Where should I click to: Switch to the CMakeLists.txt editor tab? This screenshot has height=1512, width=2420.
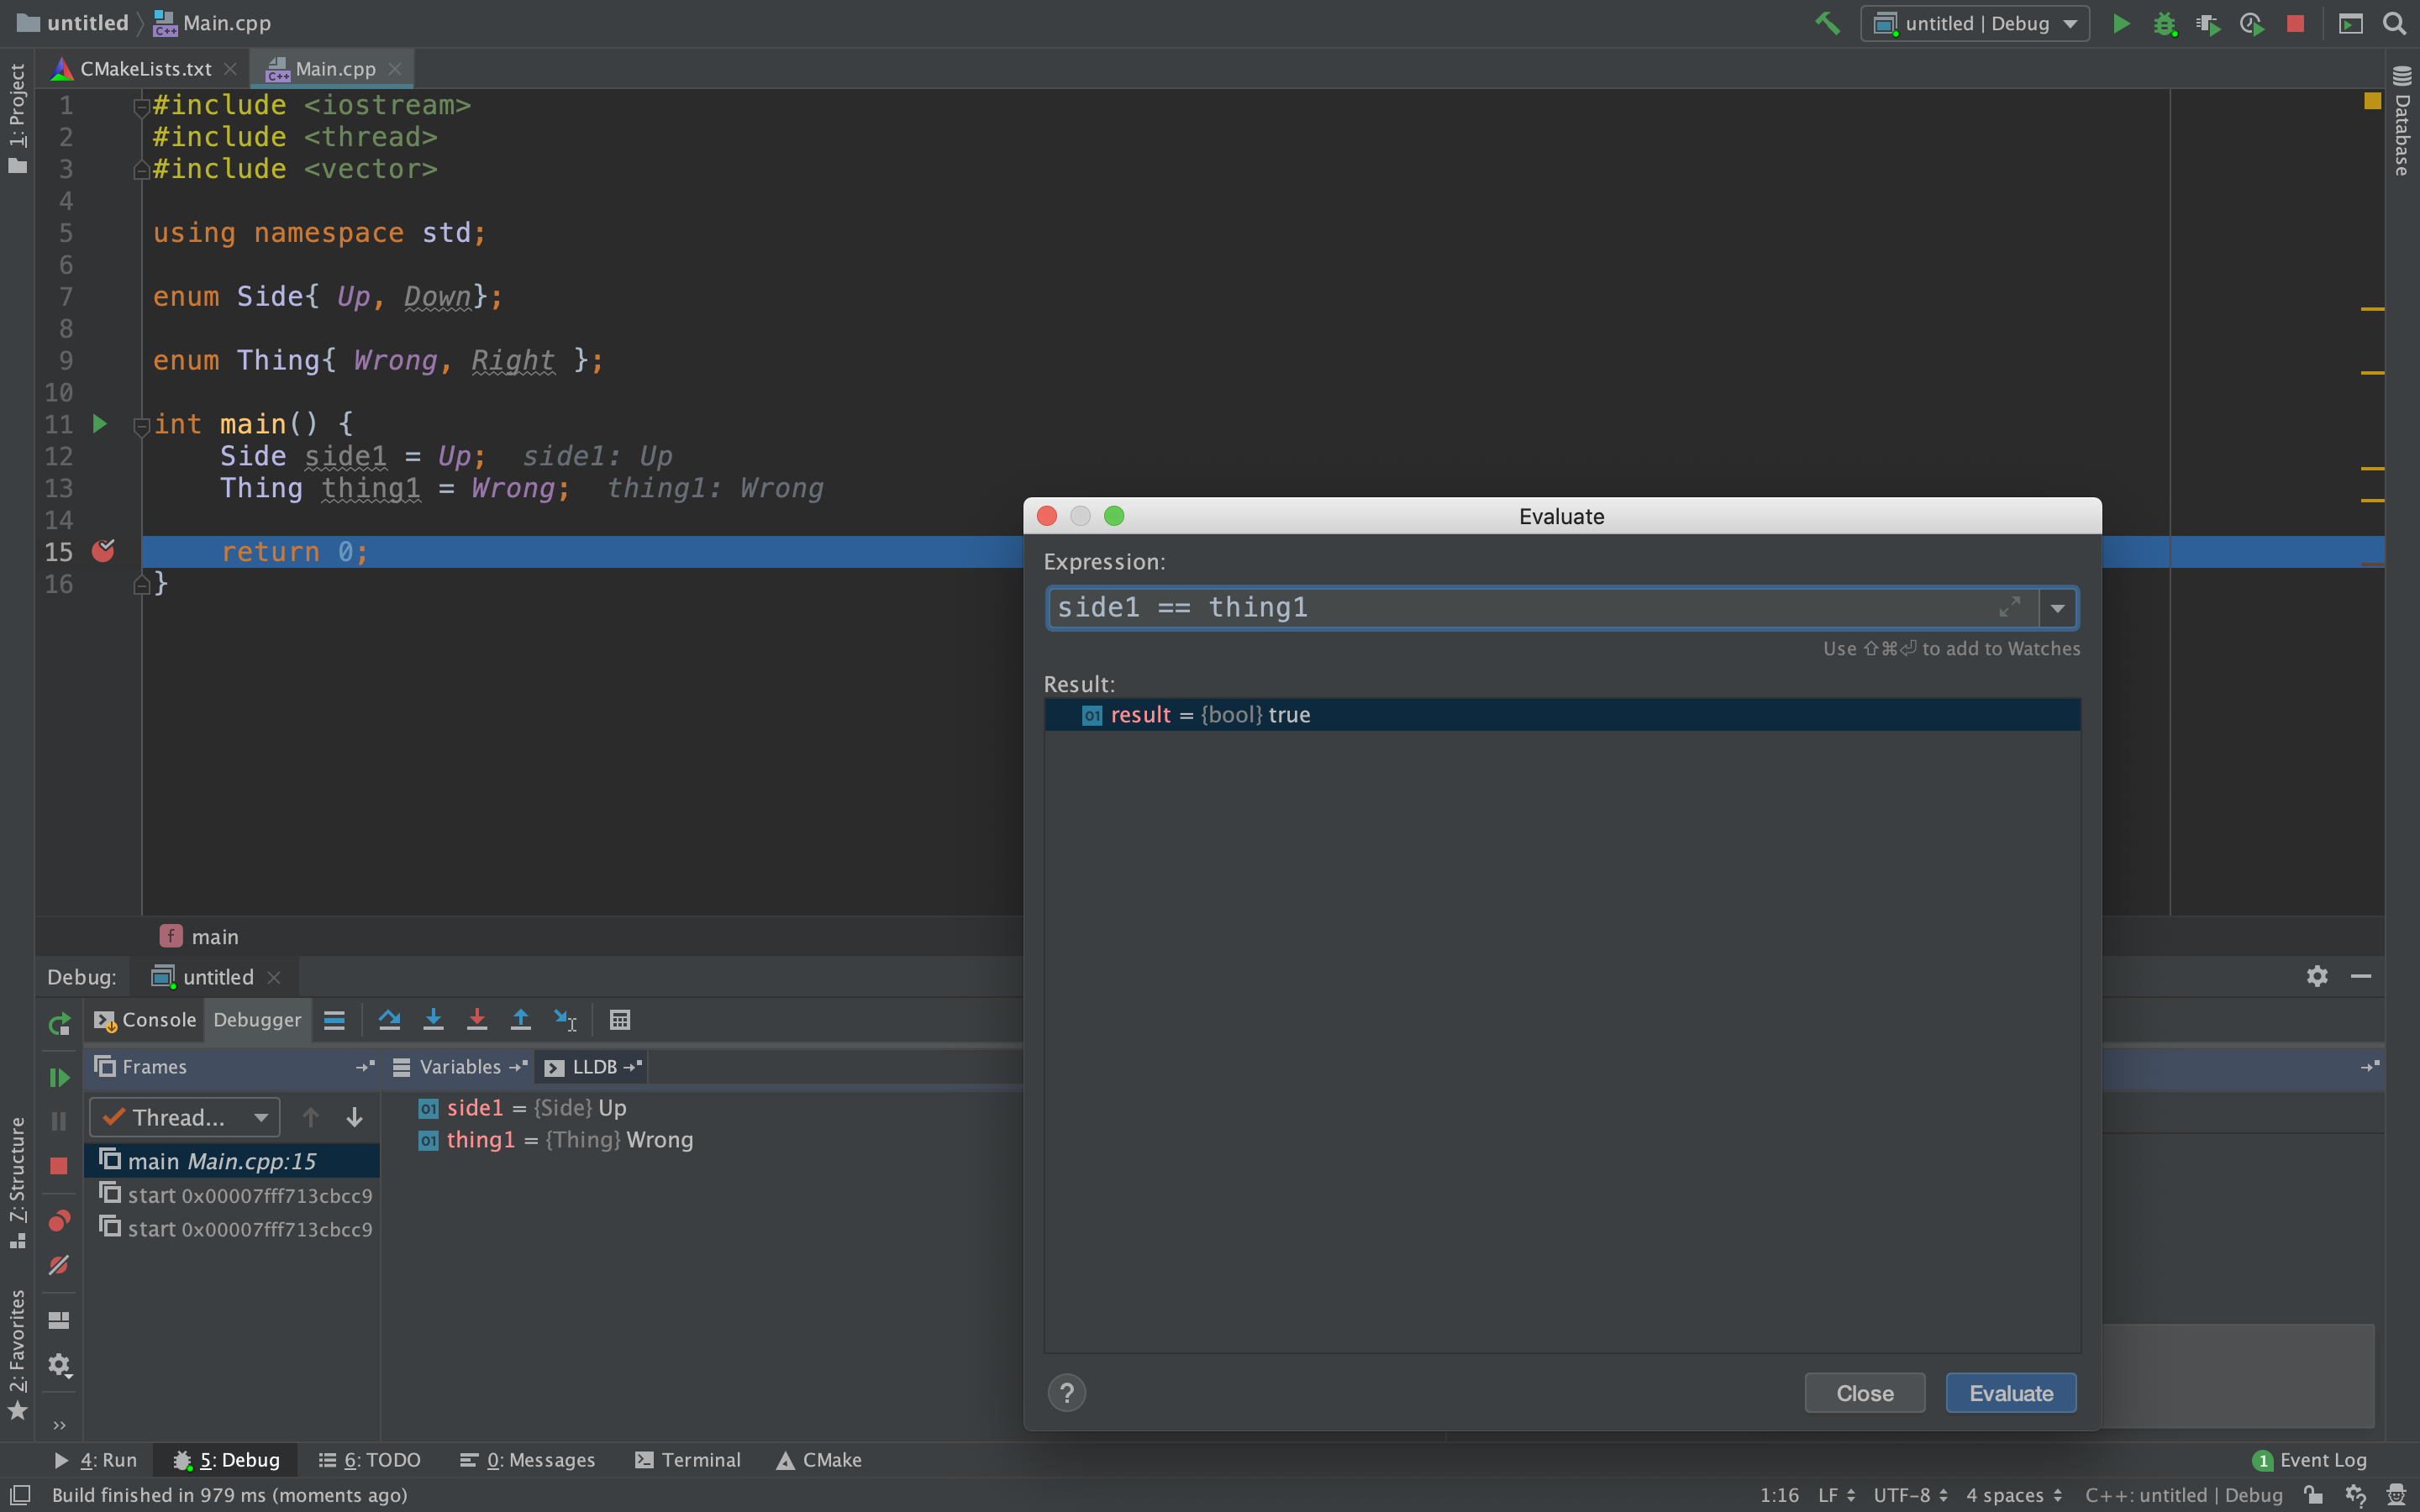tap(145, 69)
